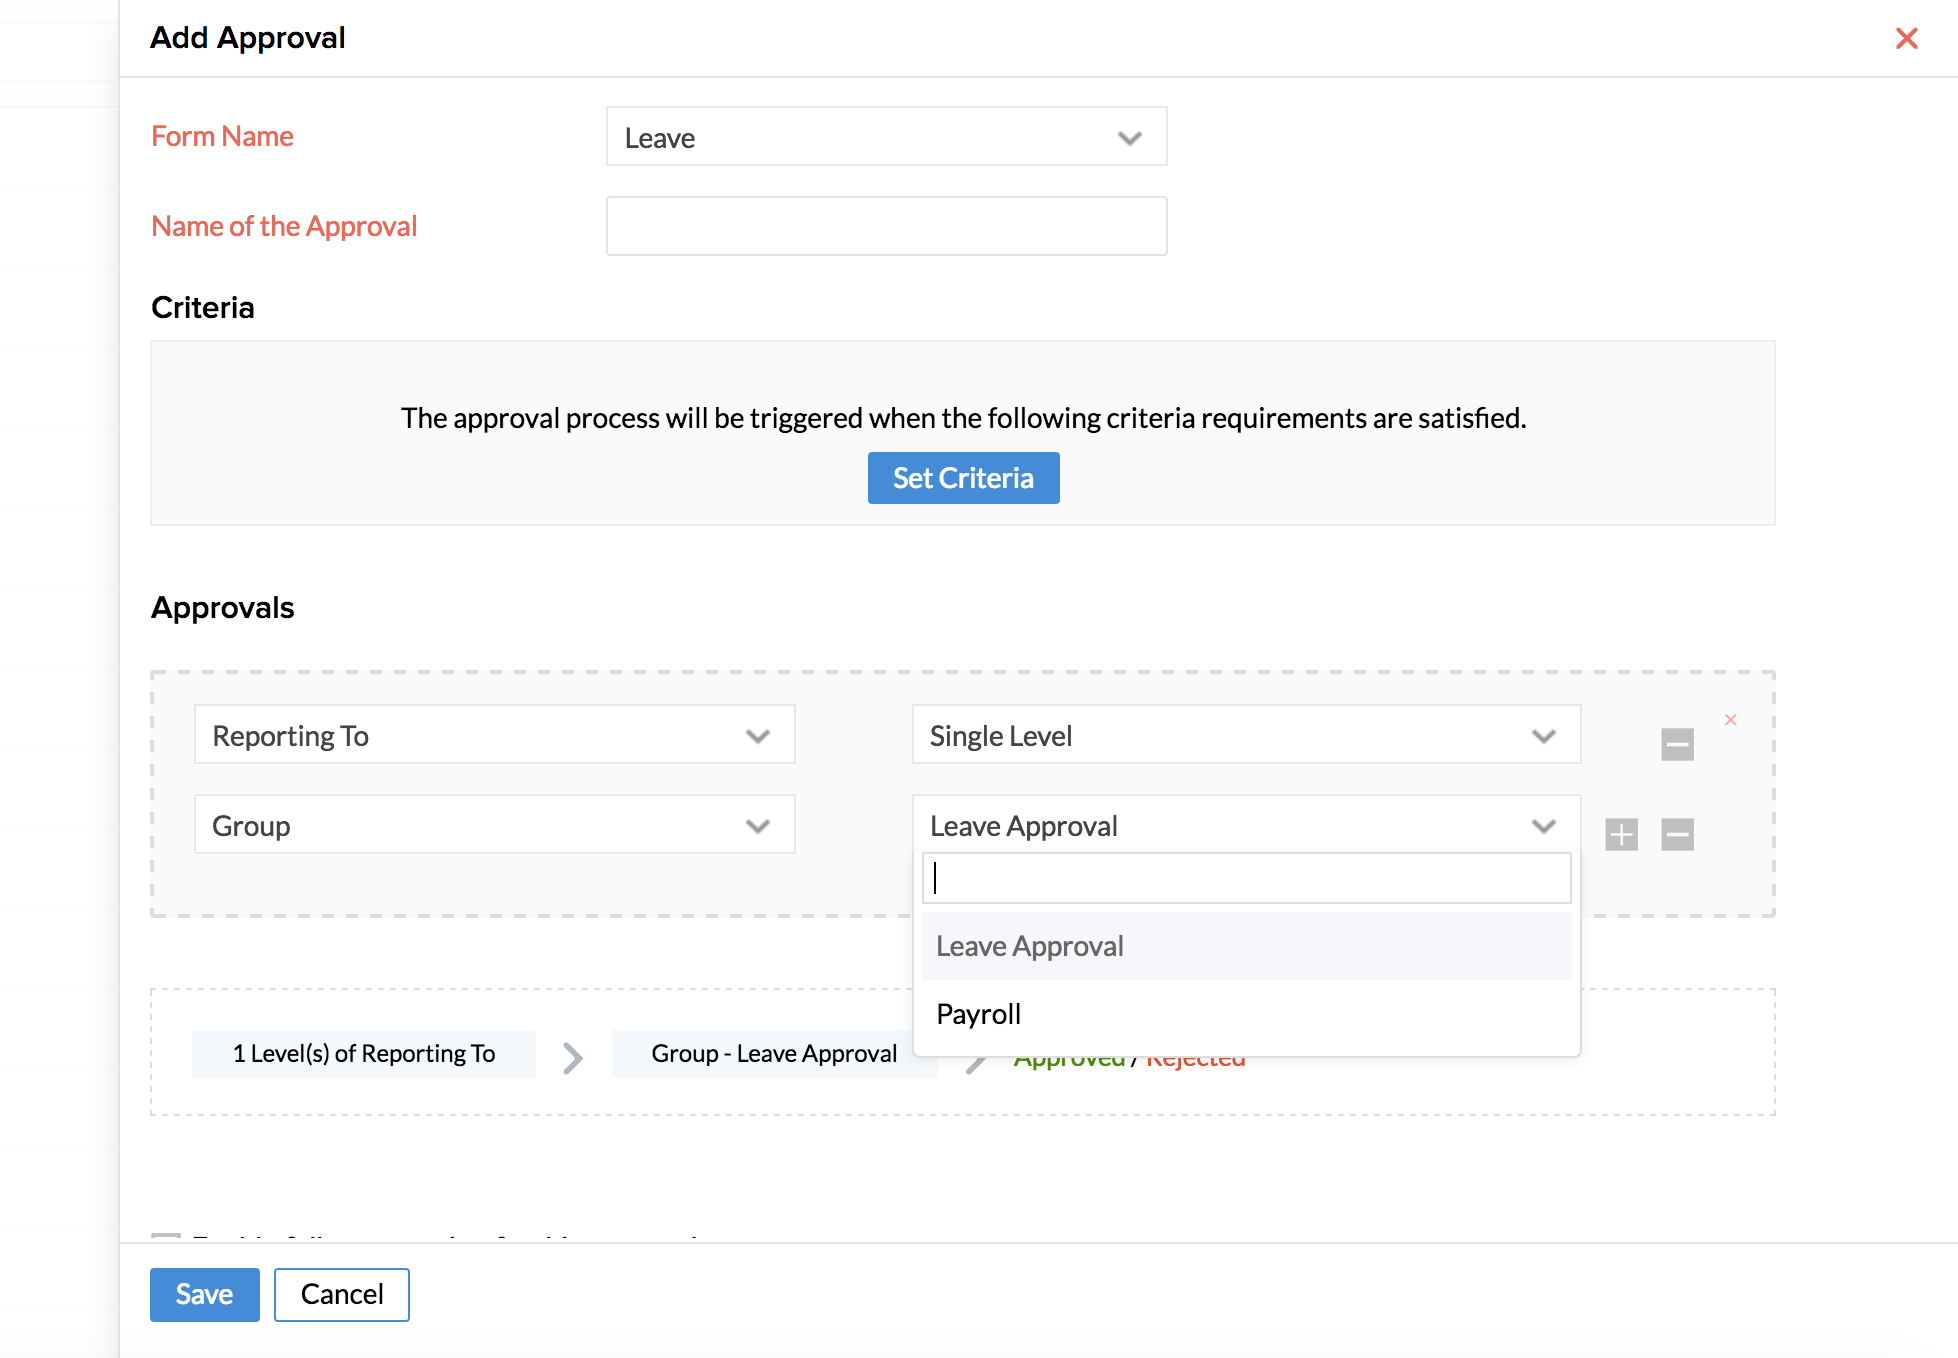Save the approval configuration
This screenshot has width=1958, height=1358.
click(x=204, y=1294)
